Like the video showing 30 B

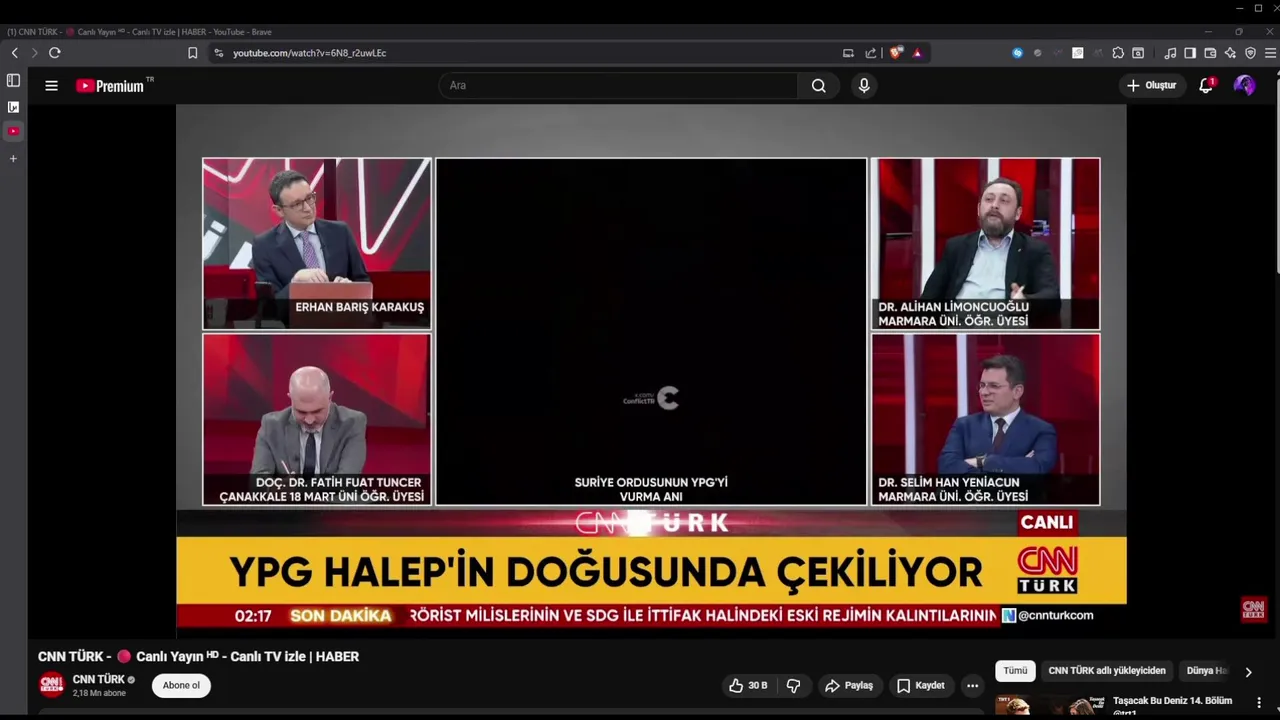[748, 685]
